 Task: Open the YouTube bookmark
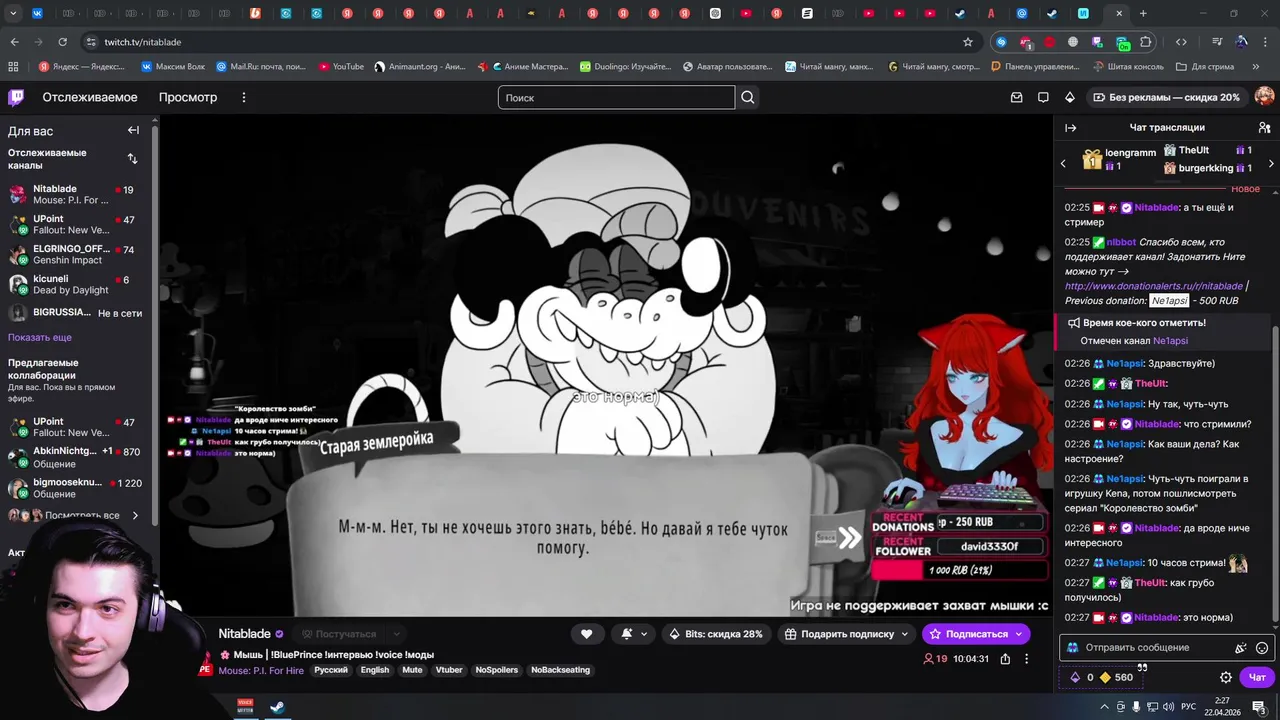point(341,67)
